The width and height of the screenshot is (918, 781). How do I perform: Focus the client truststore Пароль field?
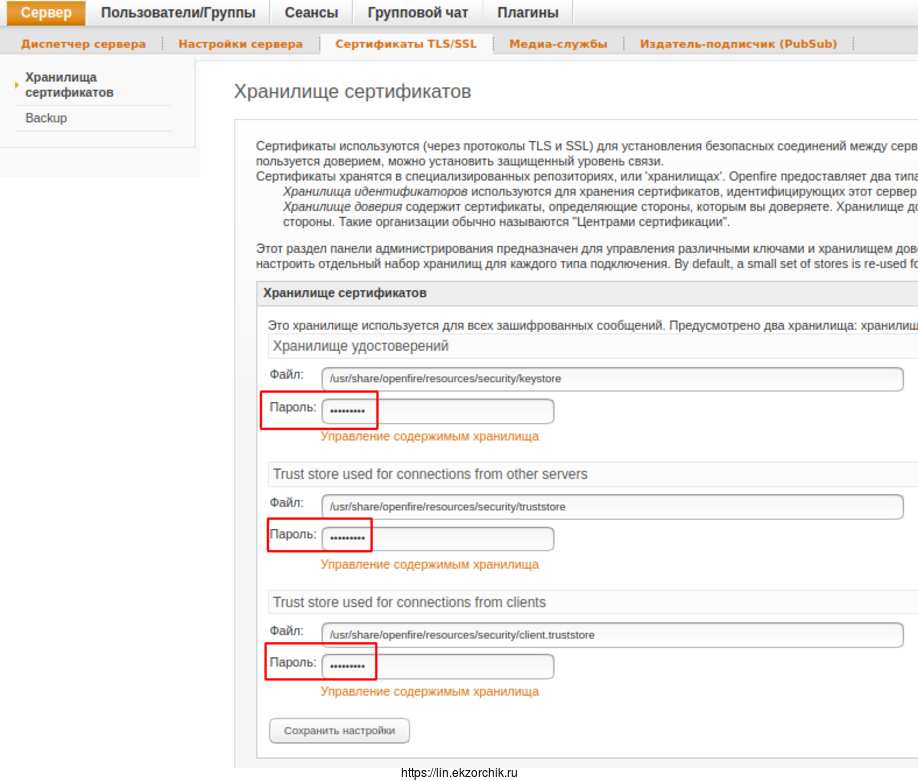(438, 666)
